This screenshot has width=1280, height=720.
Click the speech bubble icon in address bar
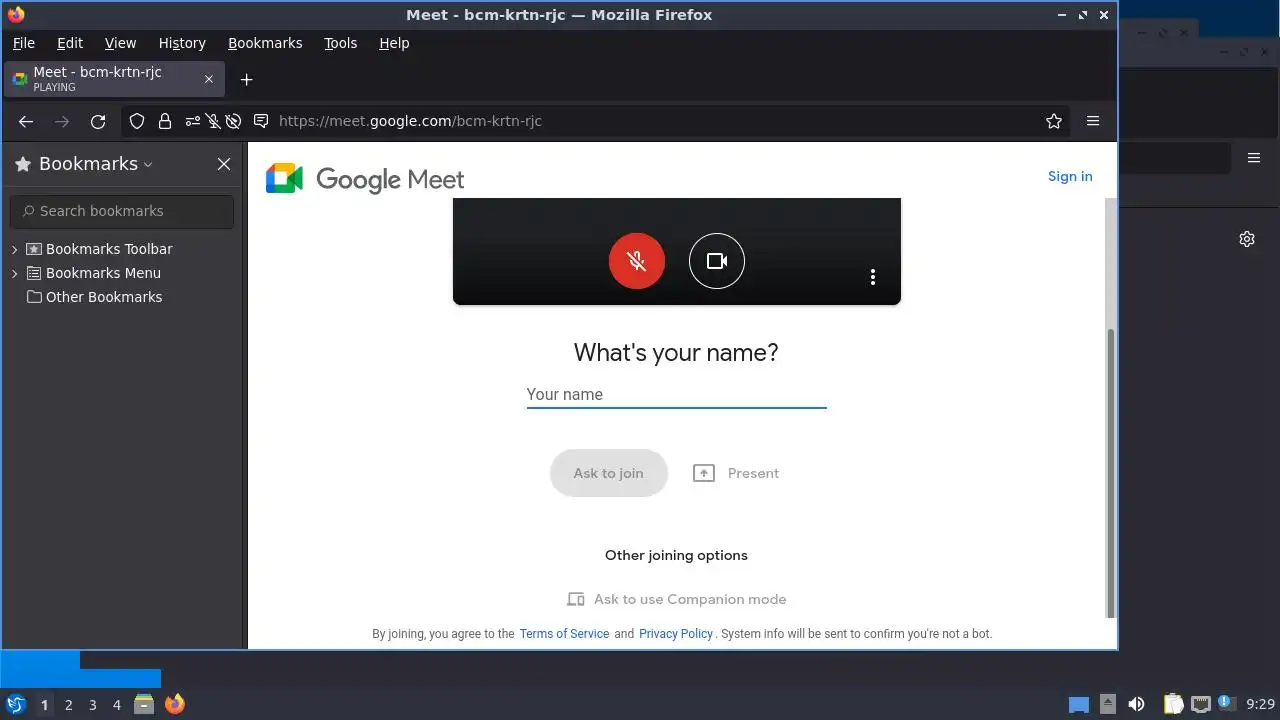pos(261,121)
